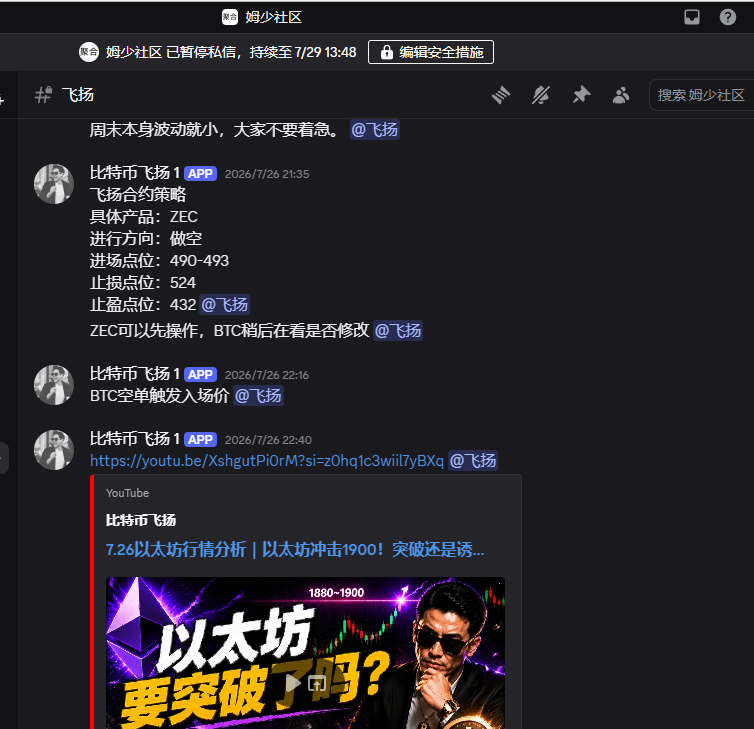Click @飞扬 mention after 大家不要着急
This screenshot has width=754, height=729.
[375, 130]
